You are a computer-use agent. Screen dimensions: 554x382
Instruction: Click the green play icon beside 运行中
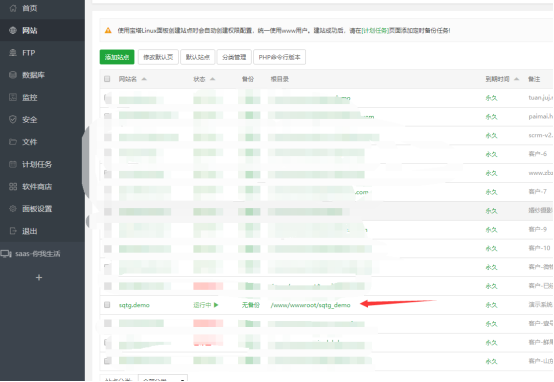[216, 305]
